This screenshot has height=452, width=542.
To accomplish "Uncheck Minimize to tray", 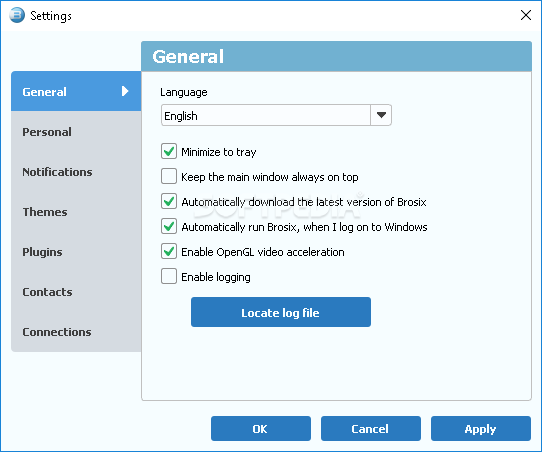I will 169,151.
